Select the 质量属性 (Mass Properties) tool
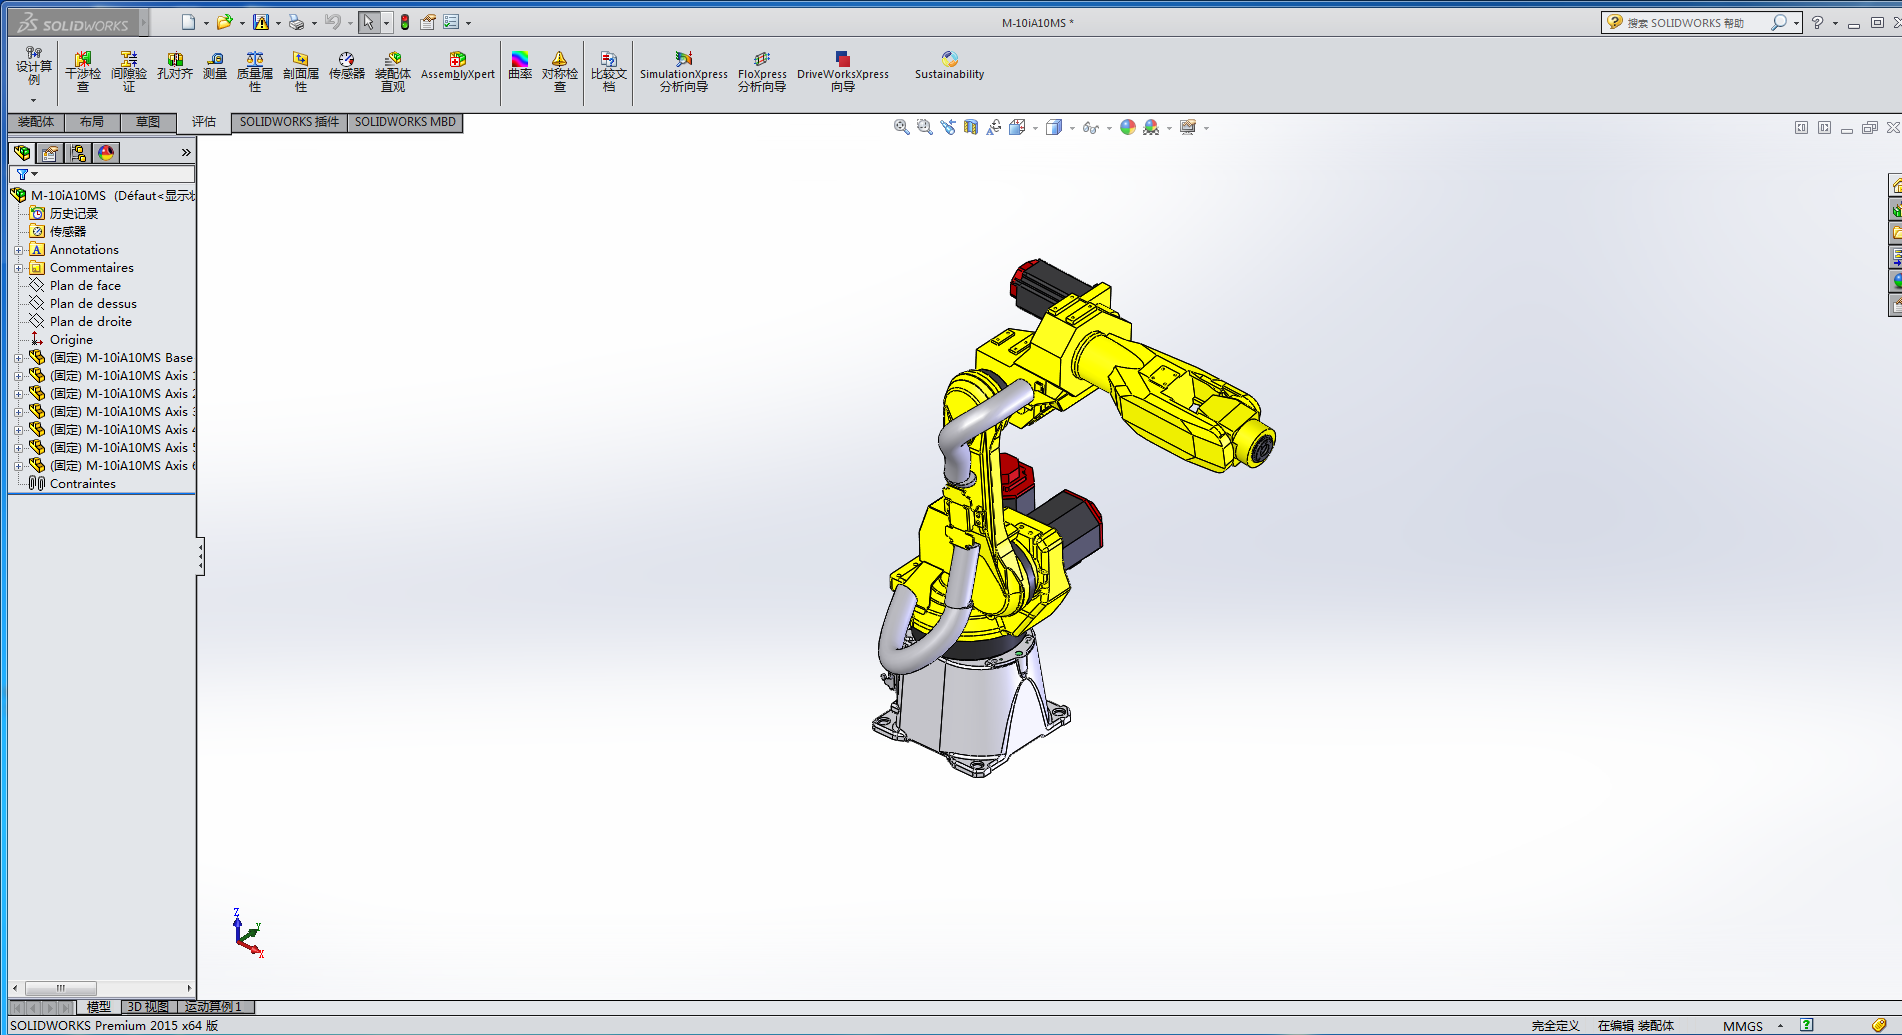 255,68
